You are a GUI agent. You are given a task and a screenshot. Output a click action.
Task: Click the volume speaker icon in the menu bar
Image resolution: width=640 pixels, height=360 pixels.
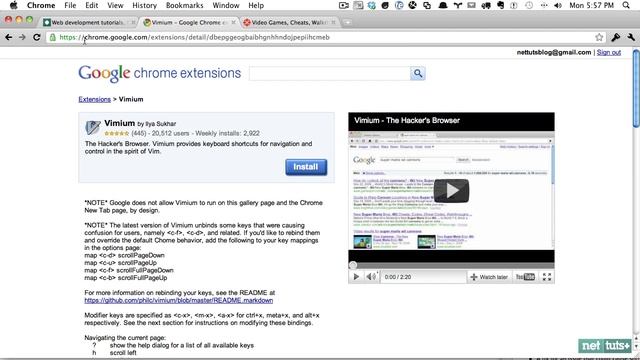coord(558,5)
